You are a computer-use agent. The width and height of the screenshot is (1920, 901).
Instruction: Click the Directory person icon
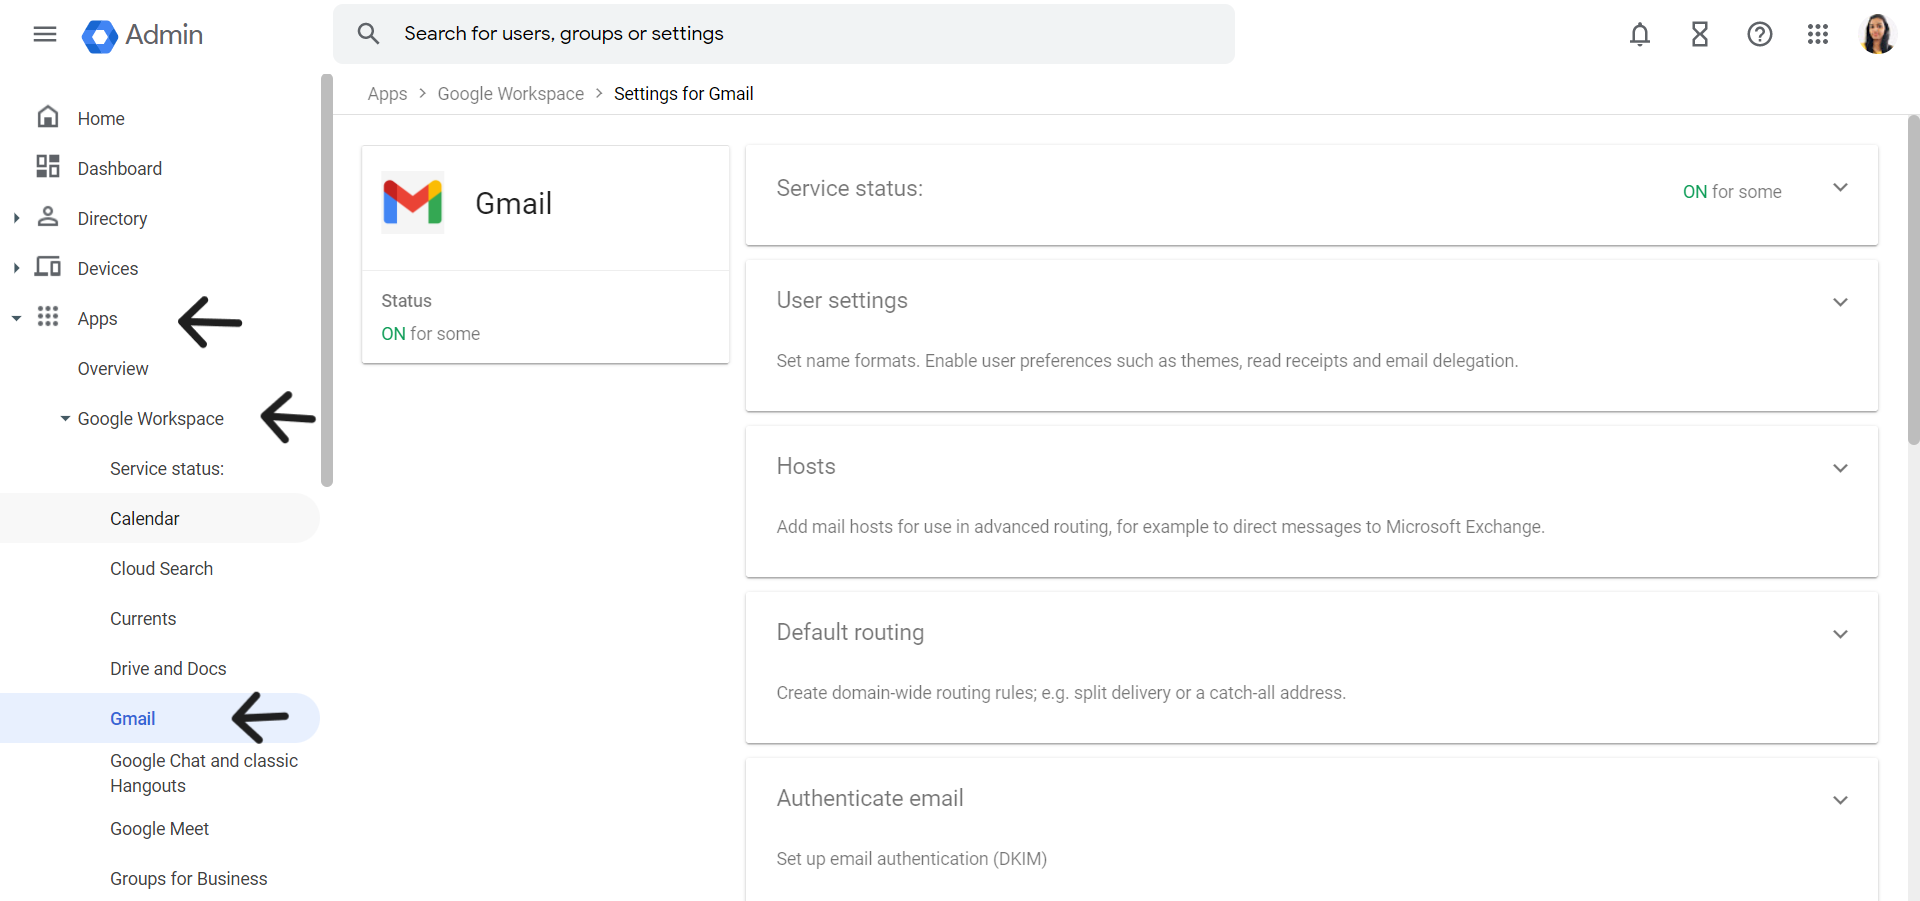pyautogui.click(x=48, y=216)
